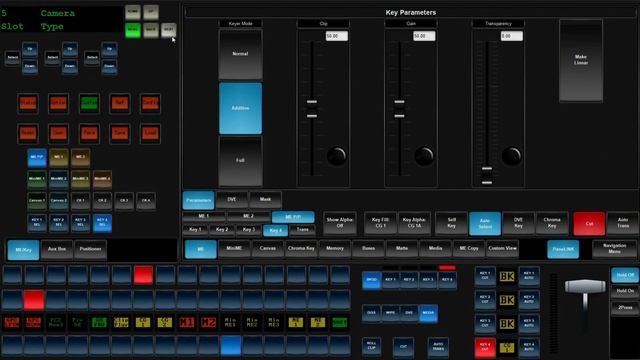The width and height of the screenshot is (640, 360).
Task: Click the red KEY 4 CUT button
Action: pos(485,347)
